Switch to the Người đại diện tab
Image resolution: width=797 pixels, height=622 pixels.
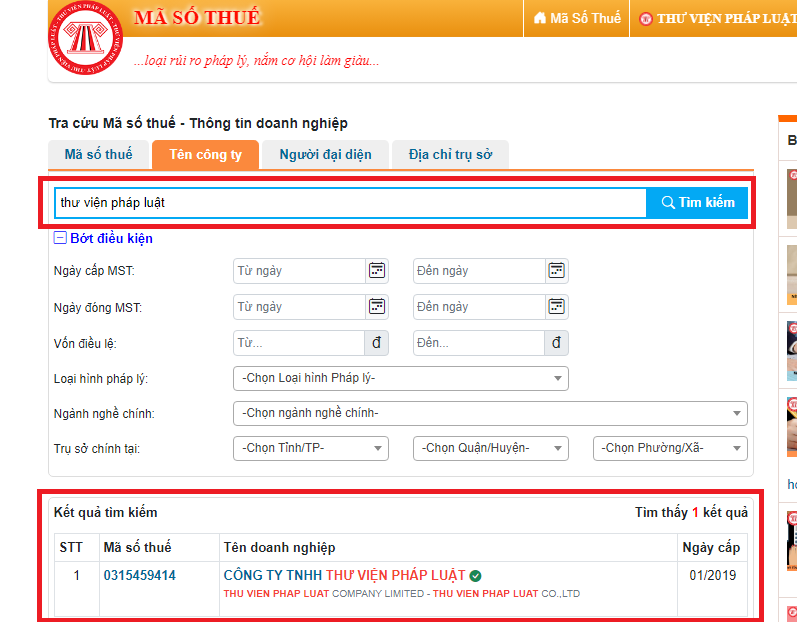tap(325, 154)
